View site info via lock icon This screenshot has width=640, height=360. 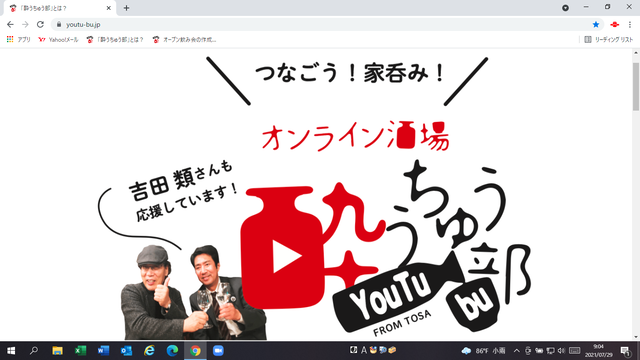point(59,24)
